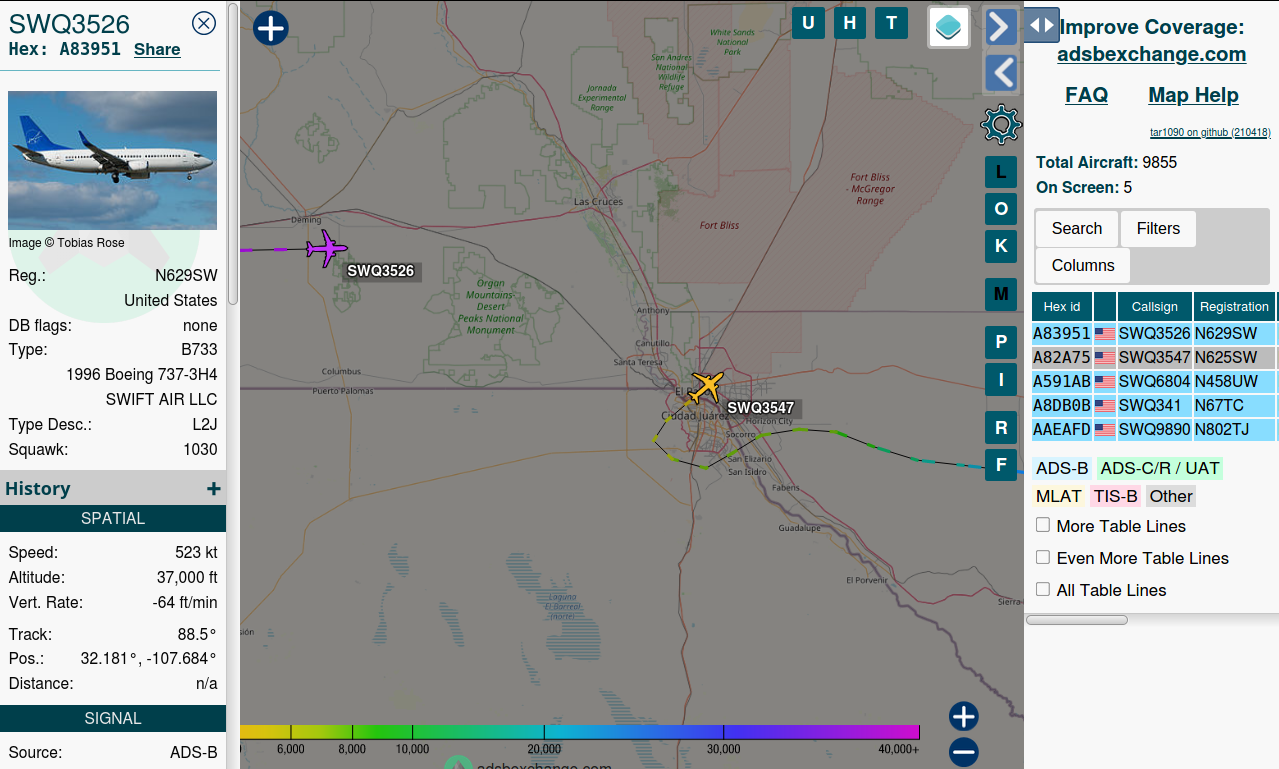The height and width of the screenshot is (769, 1279).
Task: Select the yellow SWQ3547 aircraft on map
Action: coord(707,385)
